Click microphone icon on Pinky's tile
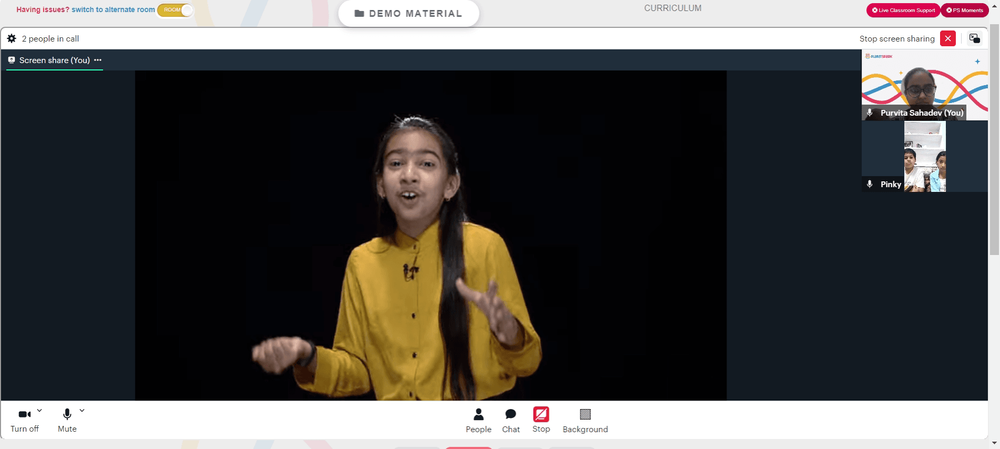1000x449 pixels. coord(869,184)
